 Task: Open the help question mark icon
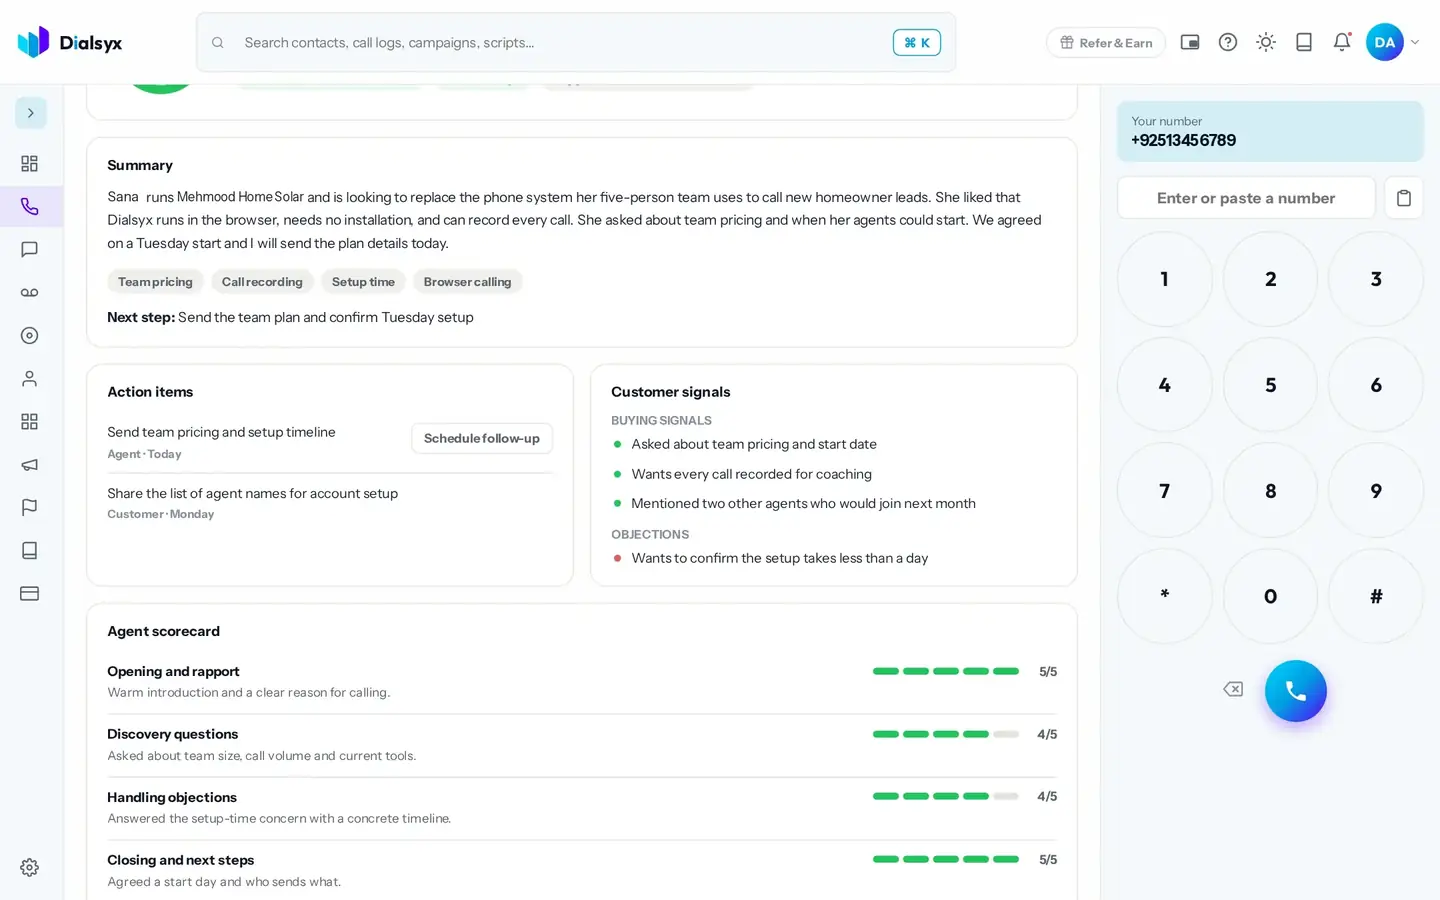tap(1228, 42)
